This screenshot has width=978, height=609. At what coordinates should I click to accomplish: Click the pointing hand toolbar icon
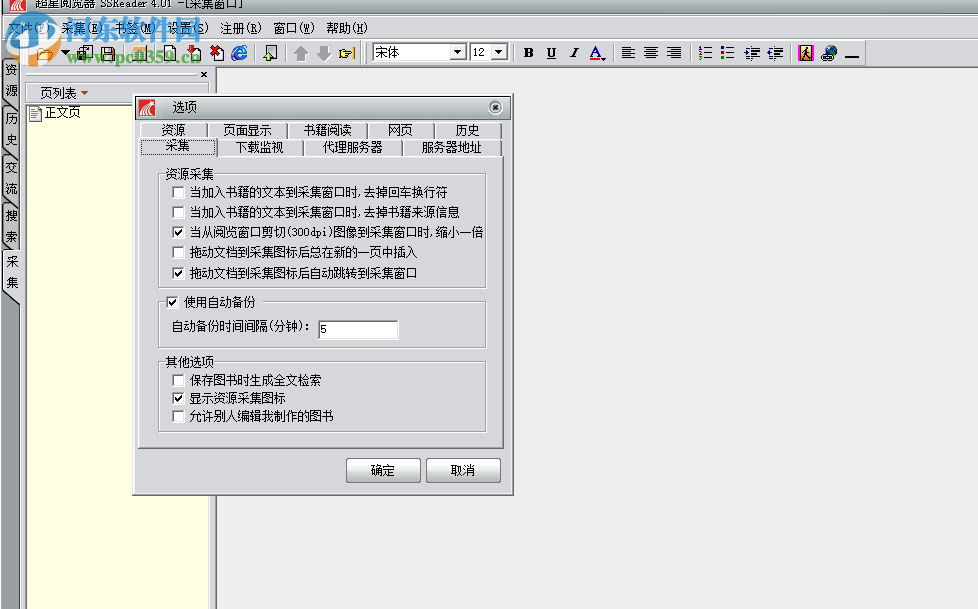pyautogui.click(x=347, y=54)
